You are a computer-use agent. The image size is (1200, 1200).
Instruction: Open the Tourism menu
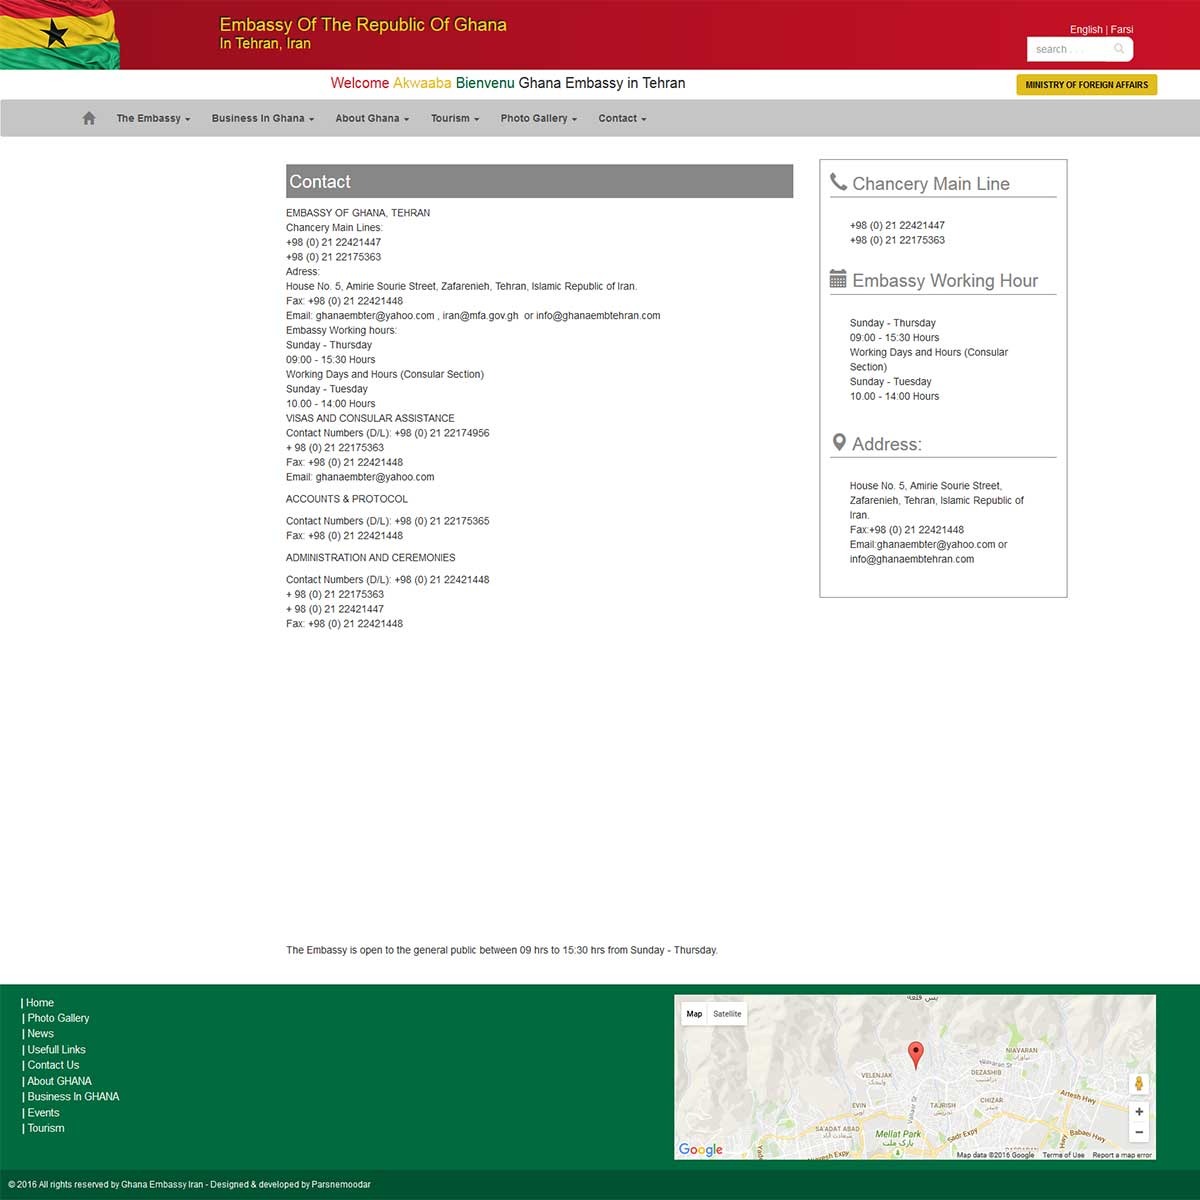pos(455,118)
